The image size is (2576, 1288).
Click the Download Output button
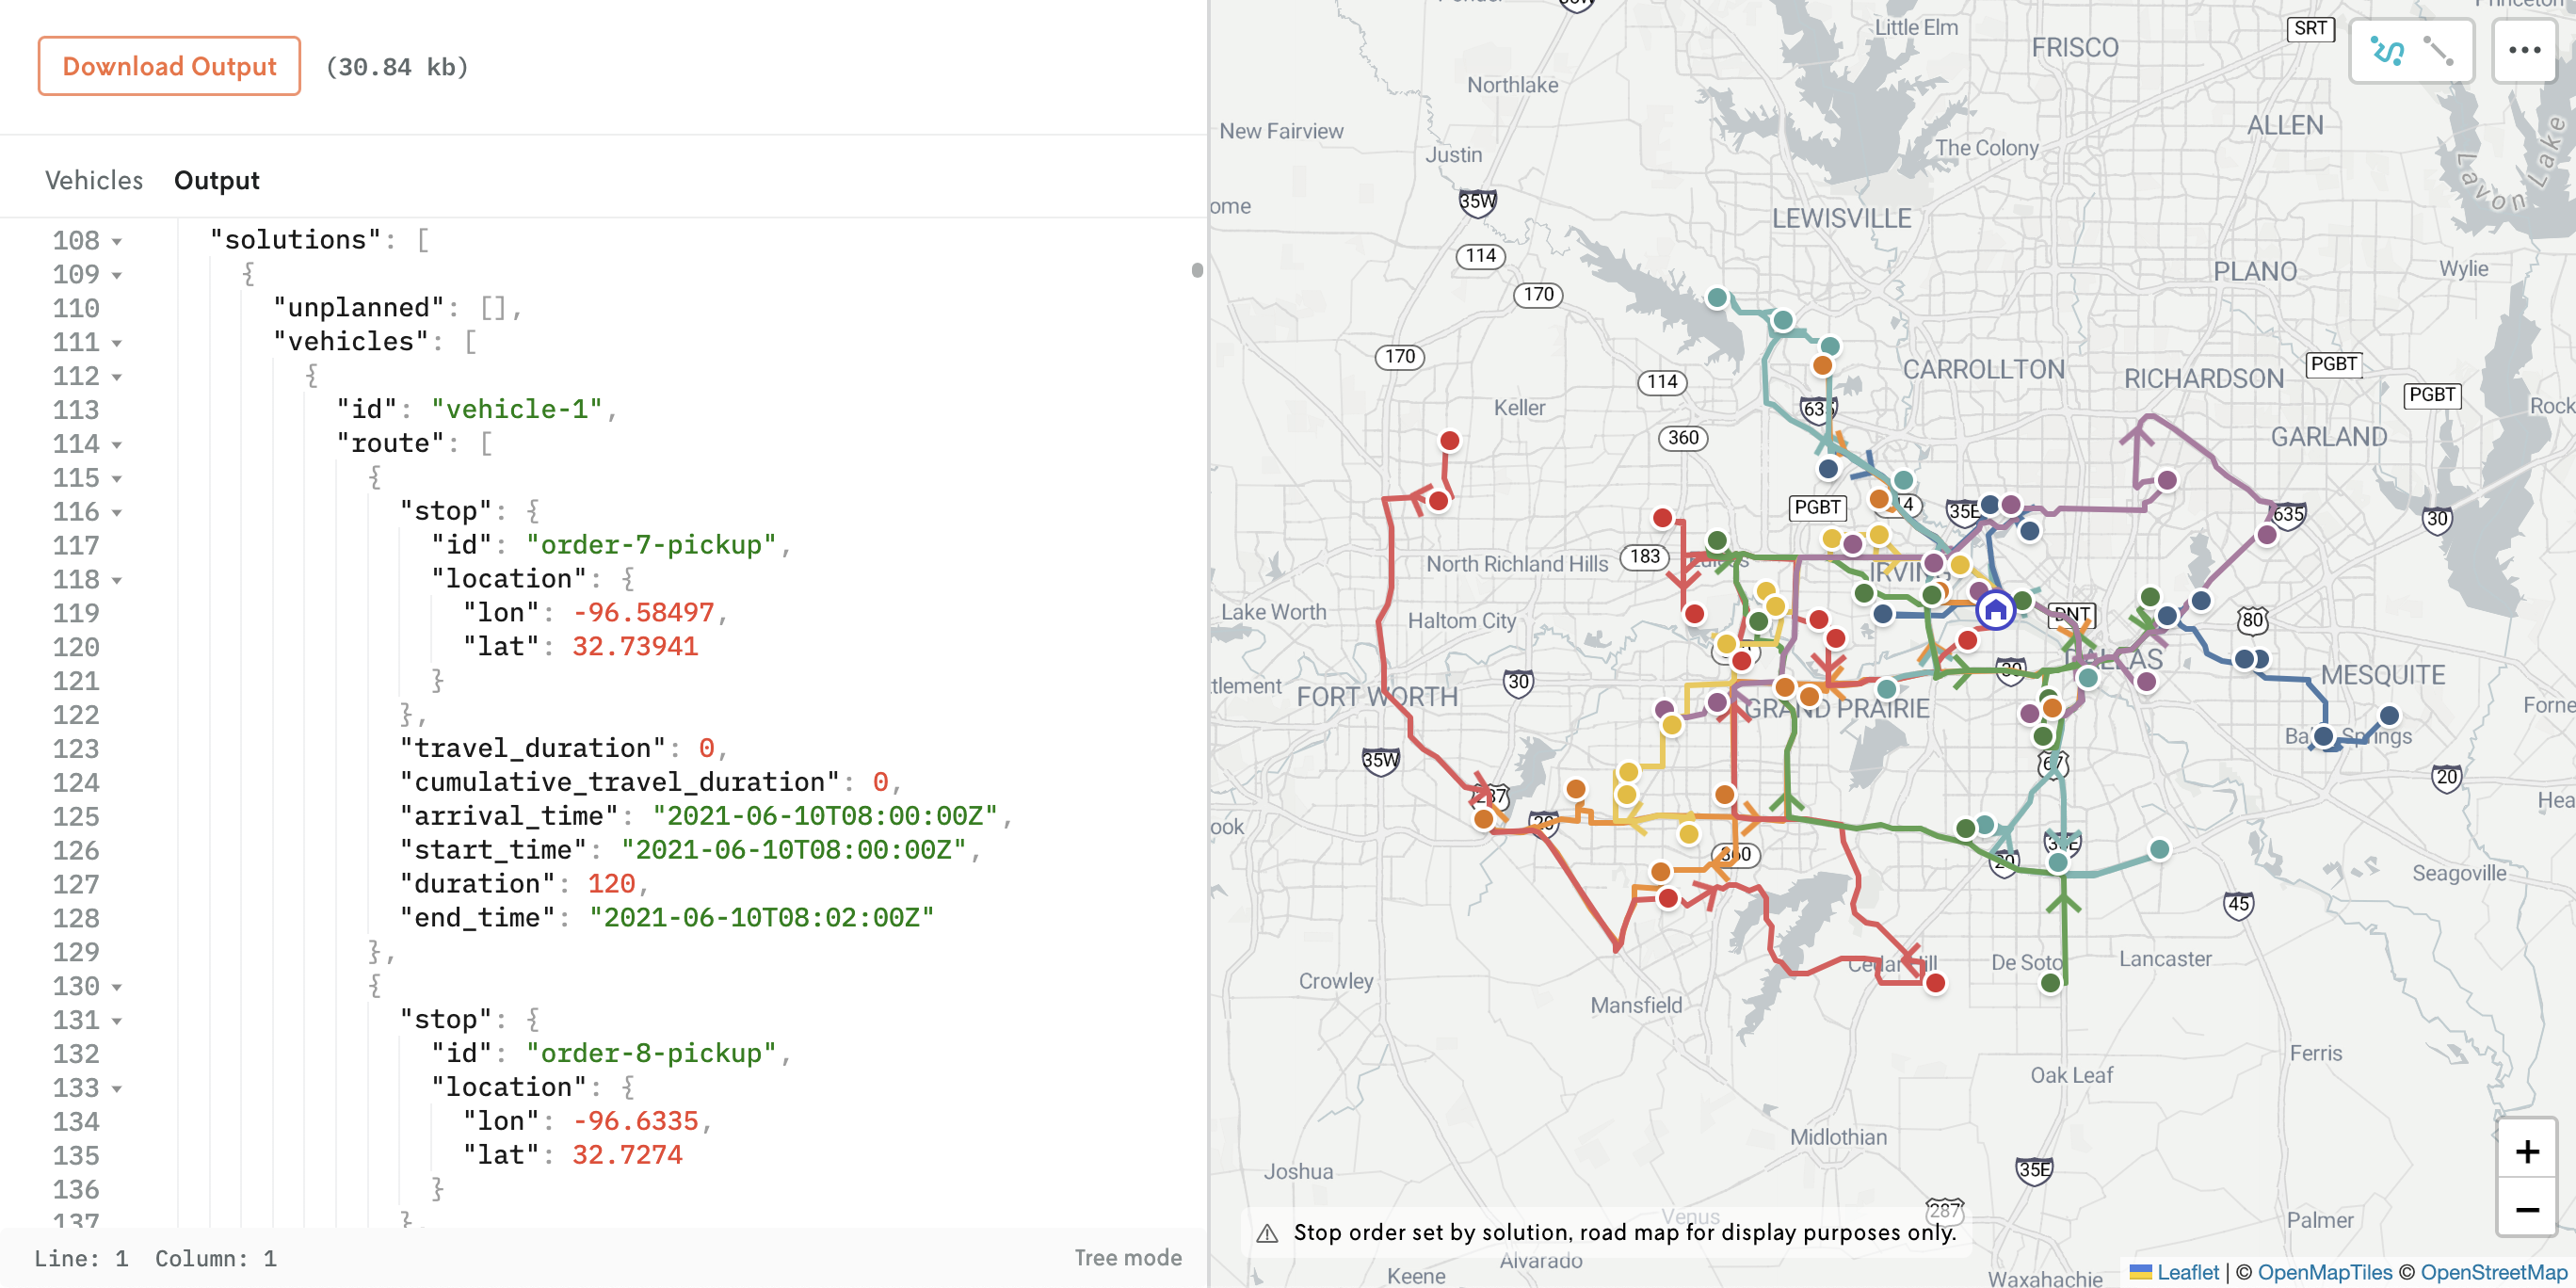point(169,66)
